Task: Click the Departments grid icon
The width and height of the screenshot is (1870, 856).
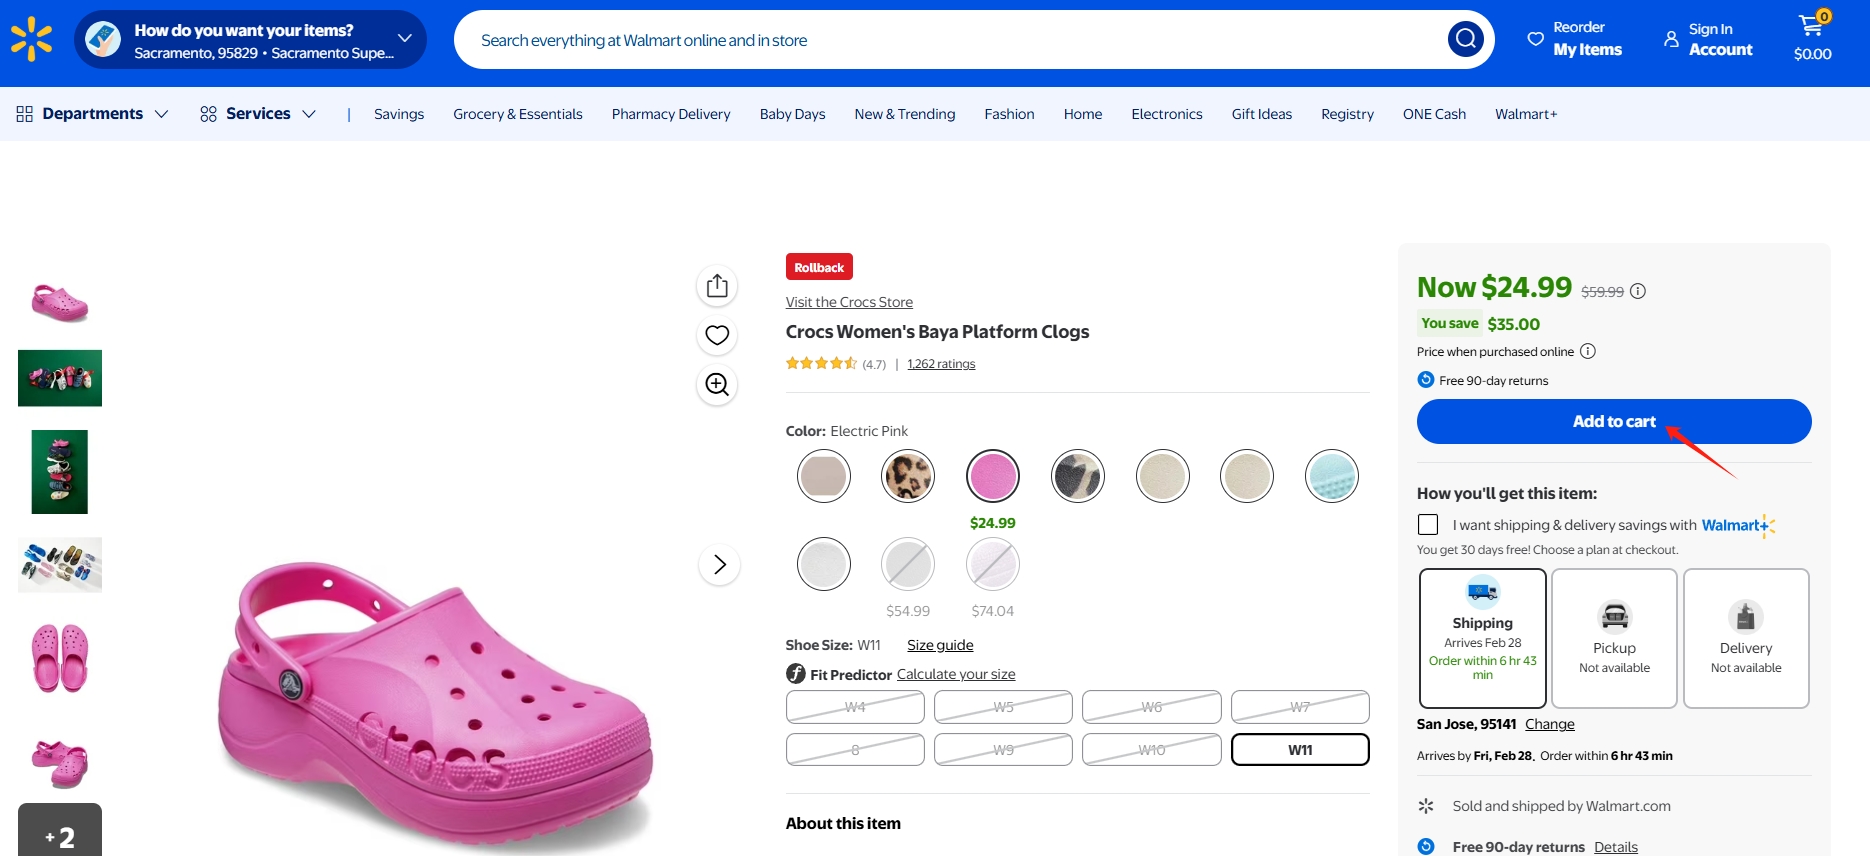Action: [25, 114]
